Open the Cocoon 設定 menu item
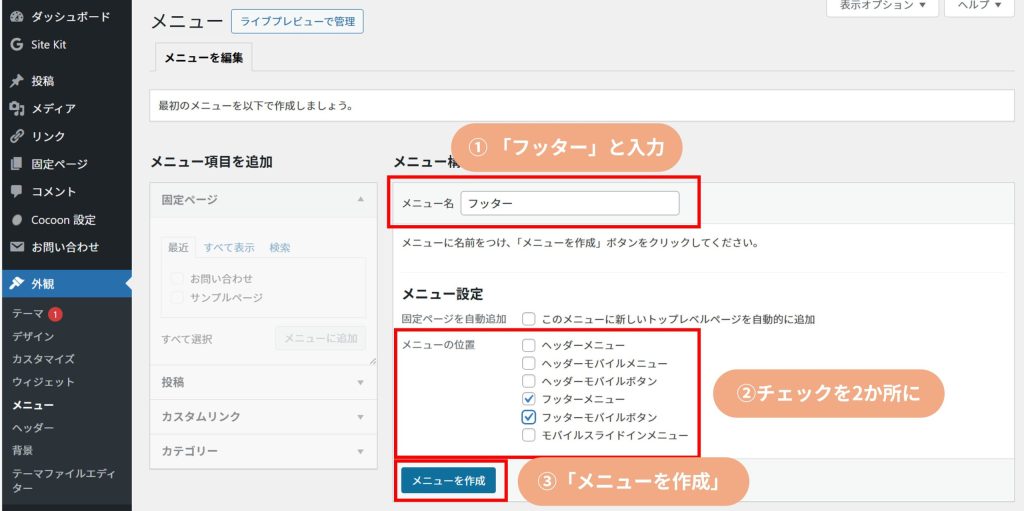1024x511 pixels. [x=63, y=220]
